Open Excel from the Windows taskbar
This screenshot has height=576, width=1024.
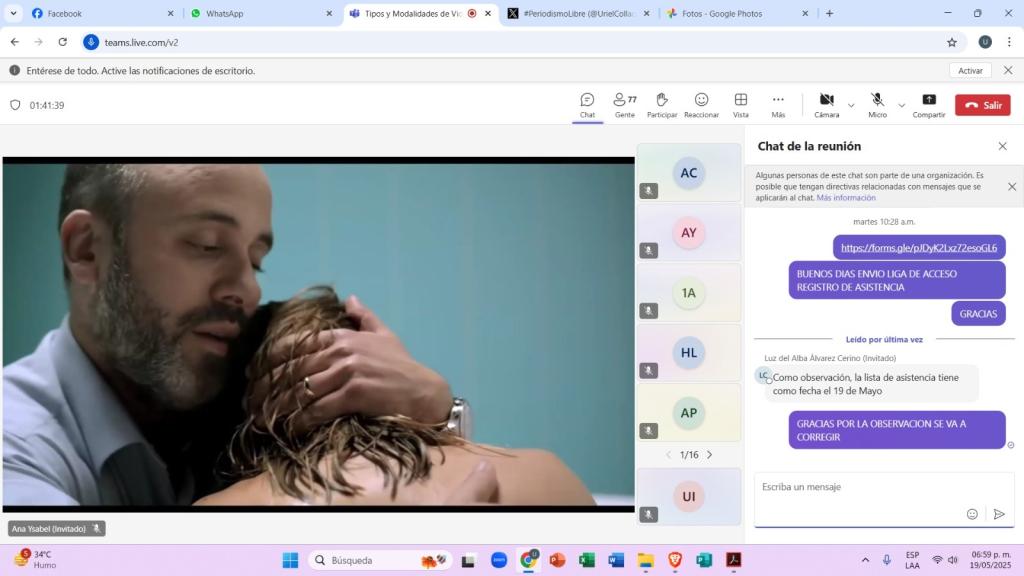[586, 560]
